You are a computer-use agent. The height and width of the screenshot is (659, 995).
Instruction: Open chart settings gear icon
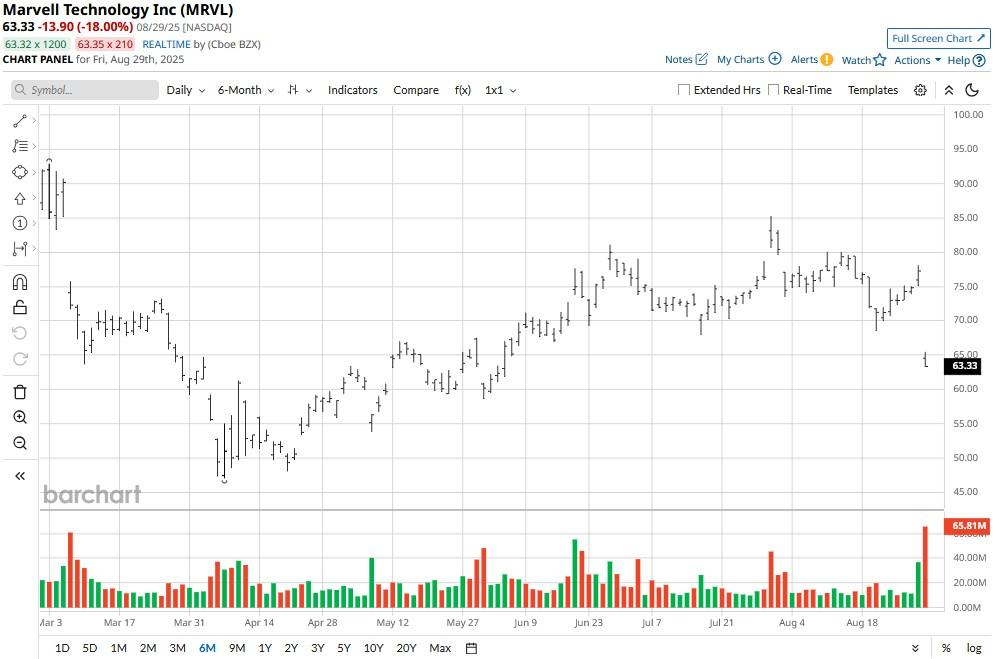coord(920,90)
